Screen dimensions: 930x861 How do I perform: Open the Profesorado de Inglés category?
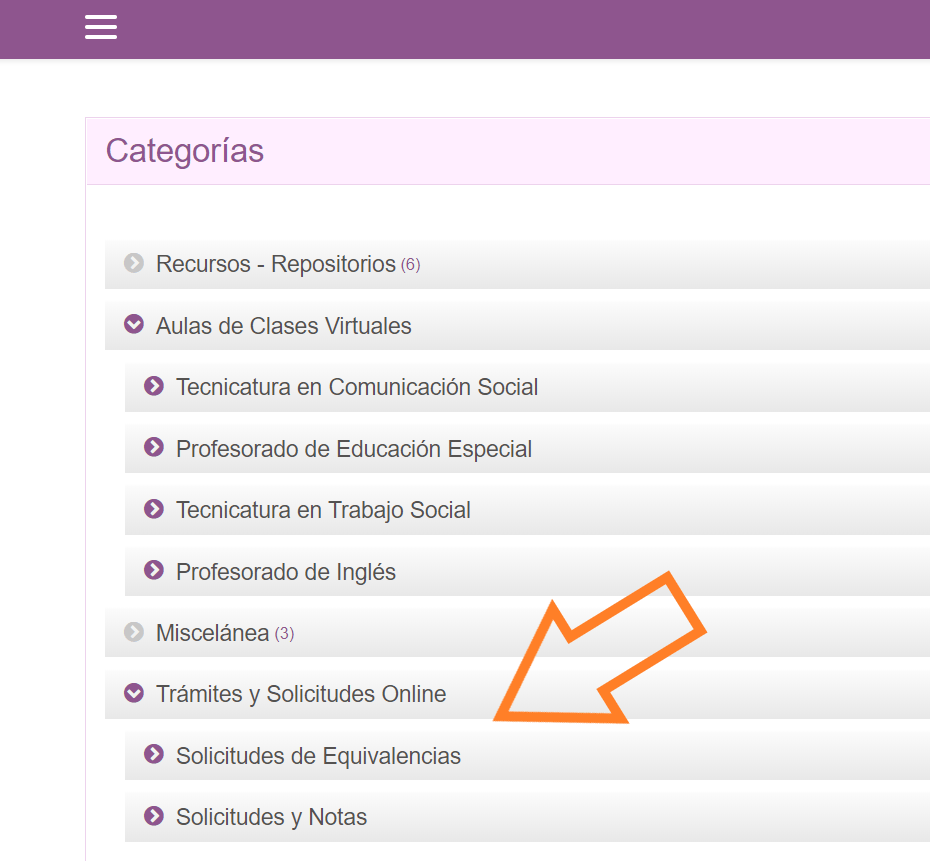(286, 572)
